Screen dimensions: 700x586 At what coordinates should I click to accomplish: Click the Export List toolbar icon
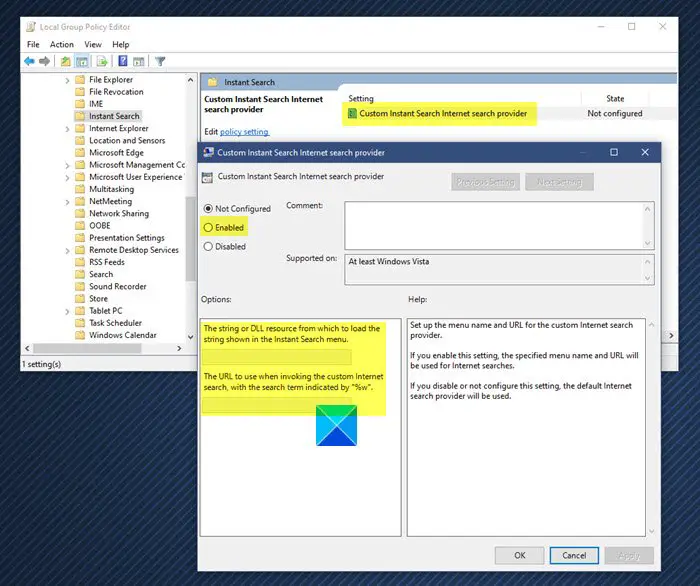click(102, 61)
